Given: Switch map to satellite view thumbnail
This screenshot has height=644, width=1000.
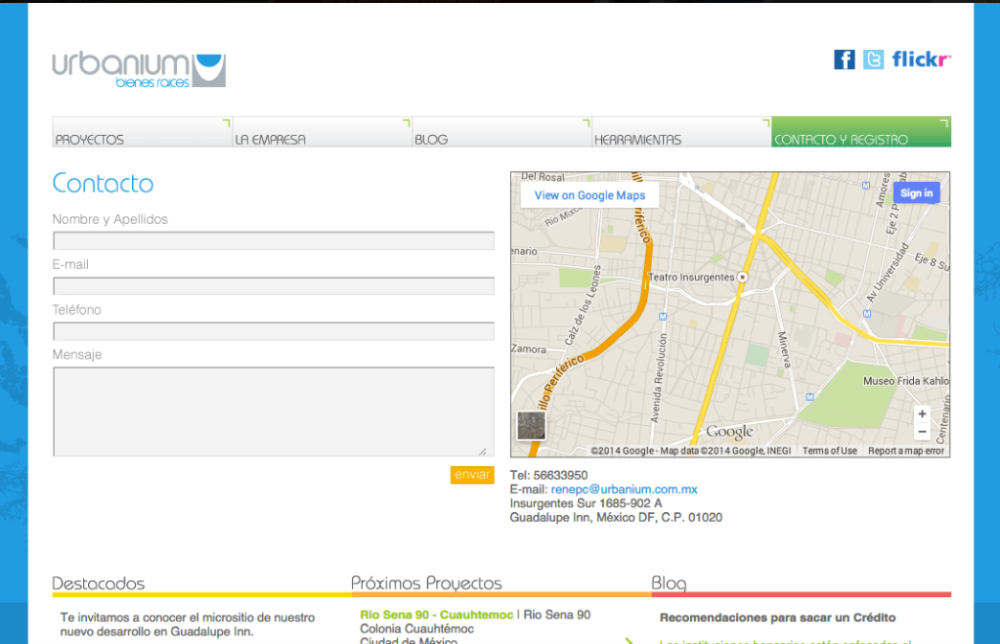Looking at the screenshot, I should [x=531, y=425].
